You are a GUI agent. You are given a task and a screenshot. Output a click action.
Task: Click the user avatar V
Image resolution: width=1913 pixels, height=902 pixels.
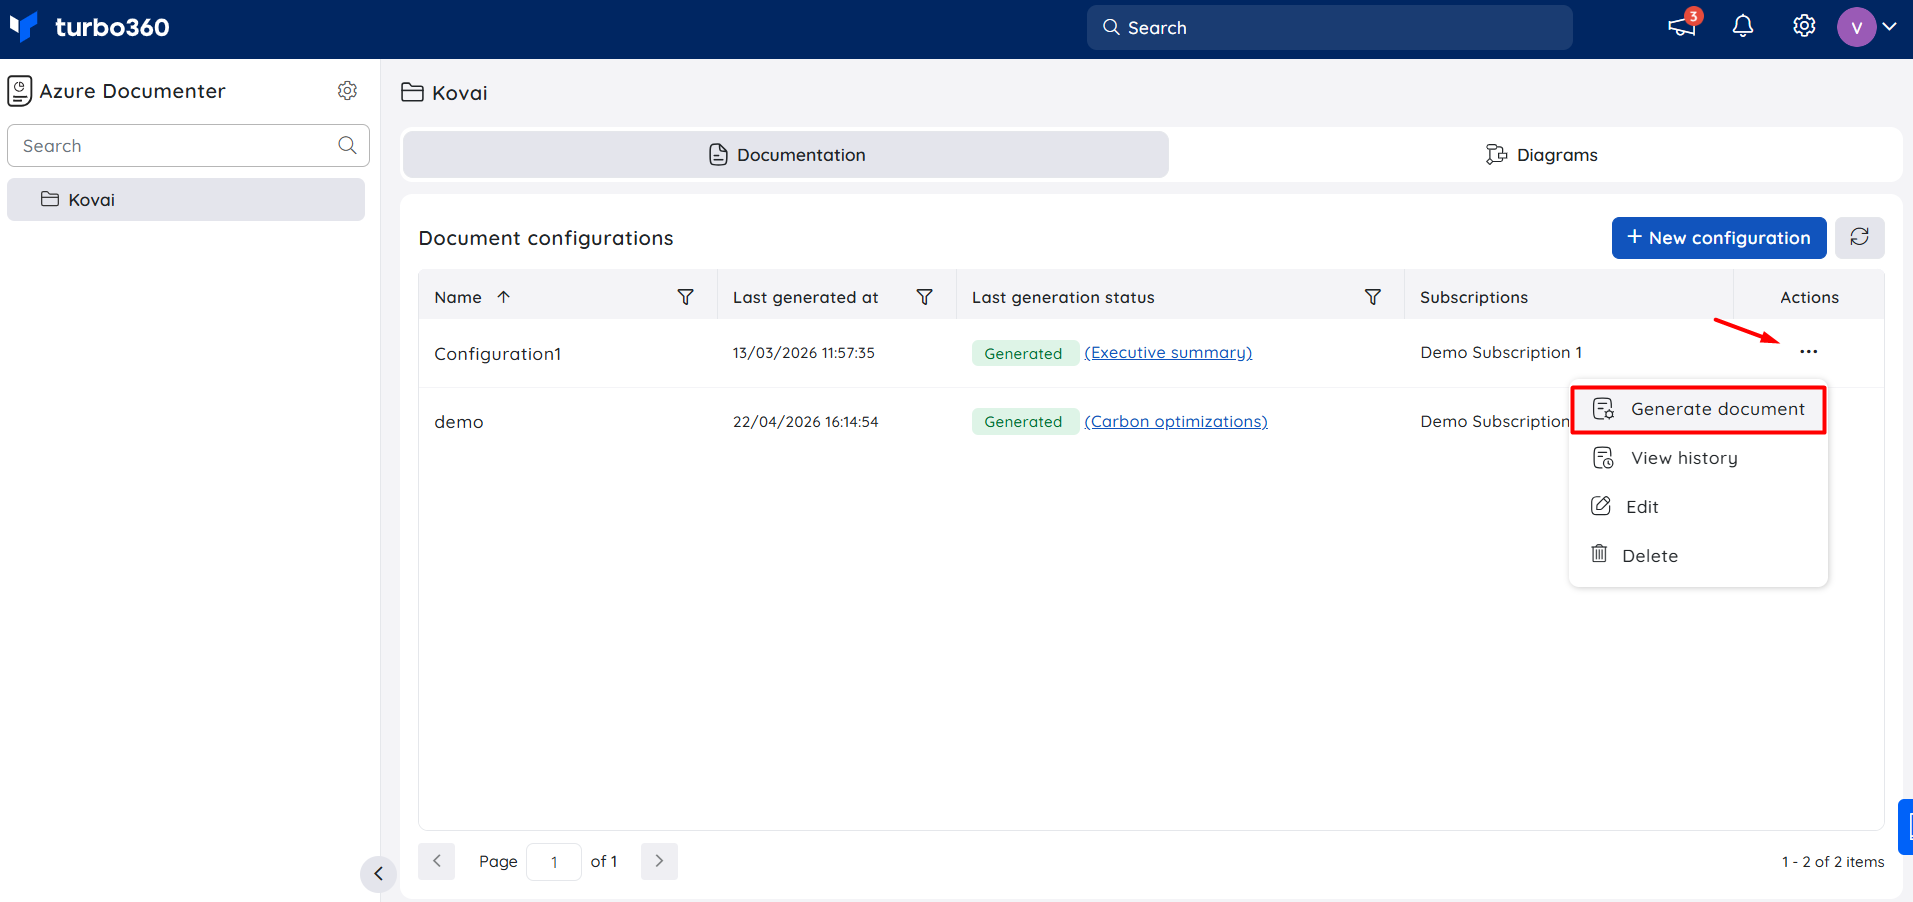click(x=1856, y=27)
